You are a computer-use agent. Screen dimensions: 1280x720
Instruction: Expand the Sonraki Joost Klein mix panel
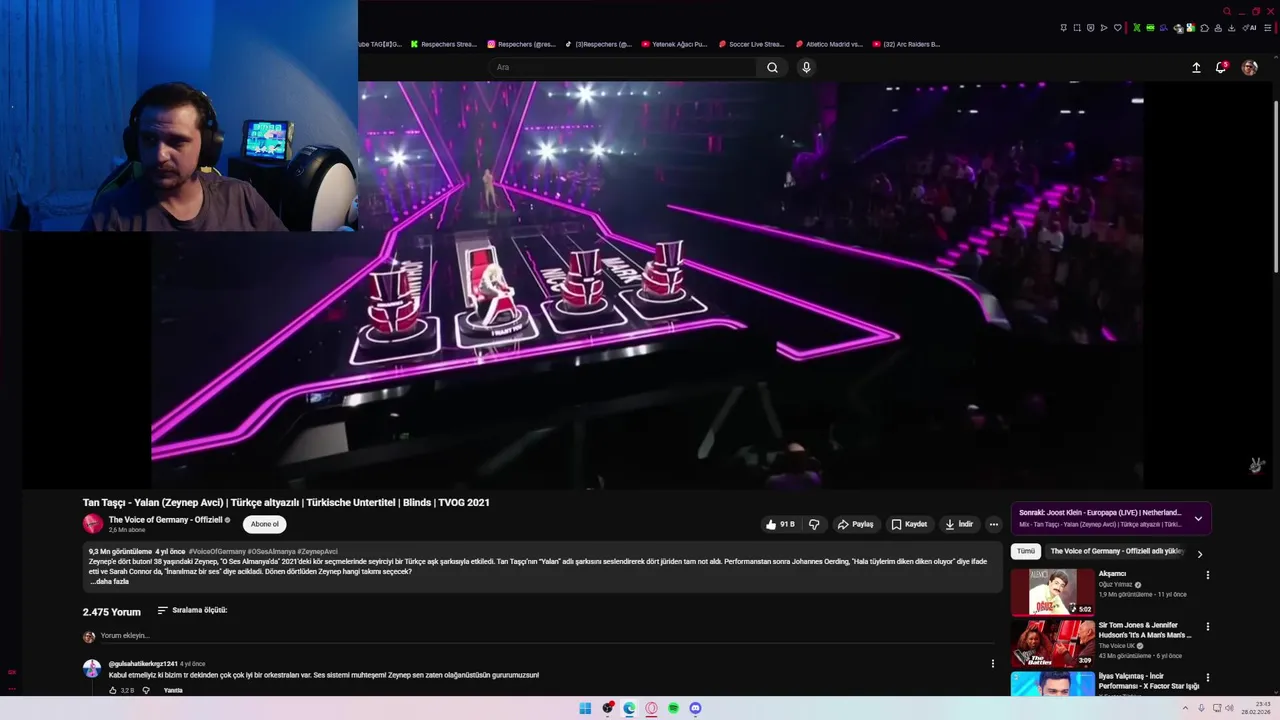pyautogui.click(x=1198, y=518)
